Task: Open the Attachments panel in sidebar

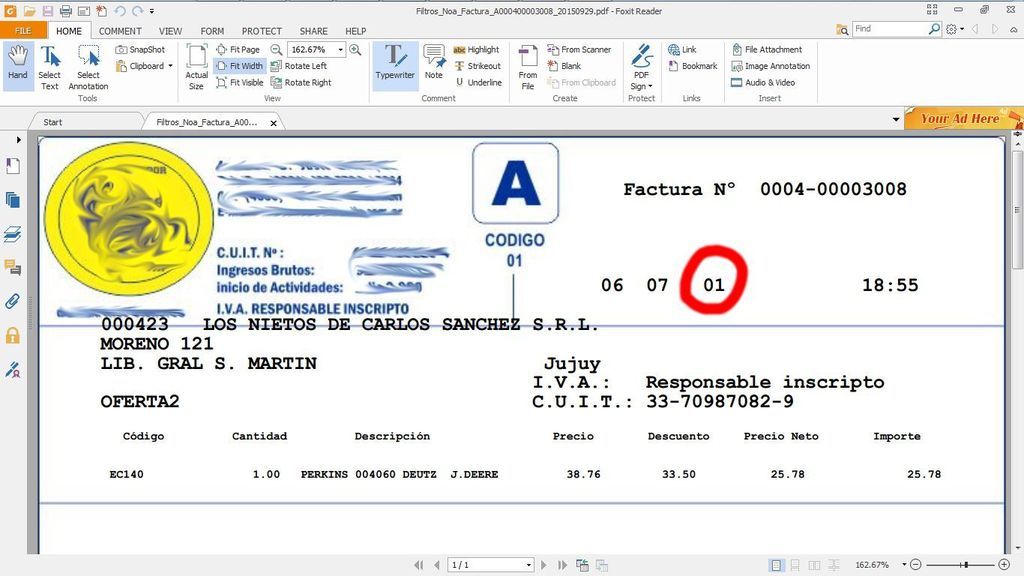Action: 13,301
